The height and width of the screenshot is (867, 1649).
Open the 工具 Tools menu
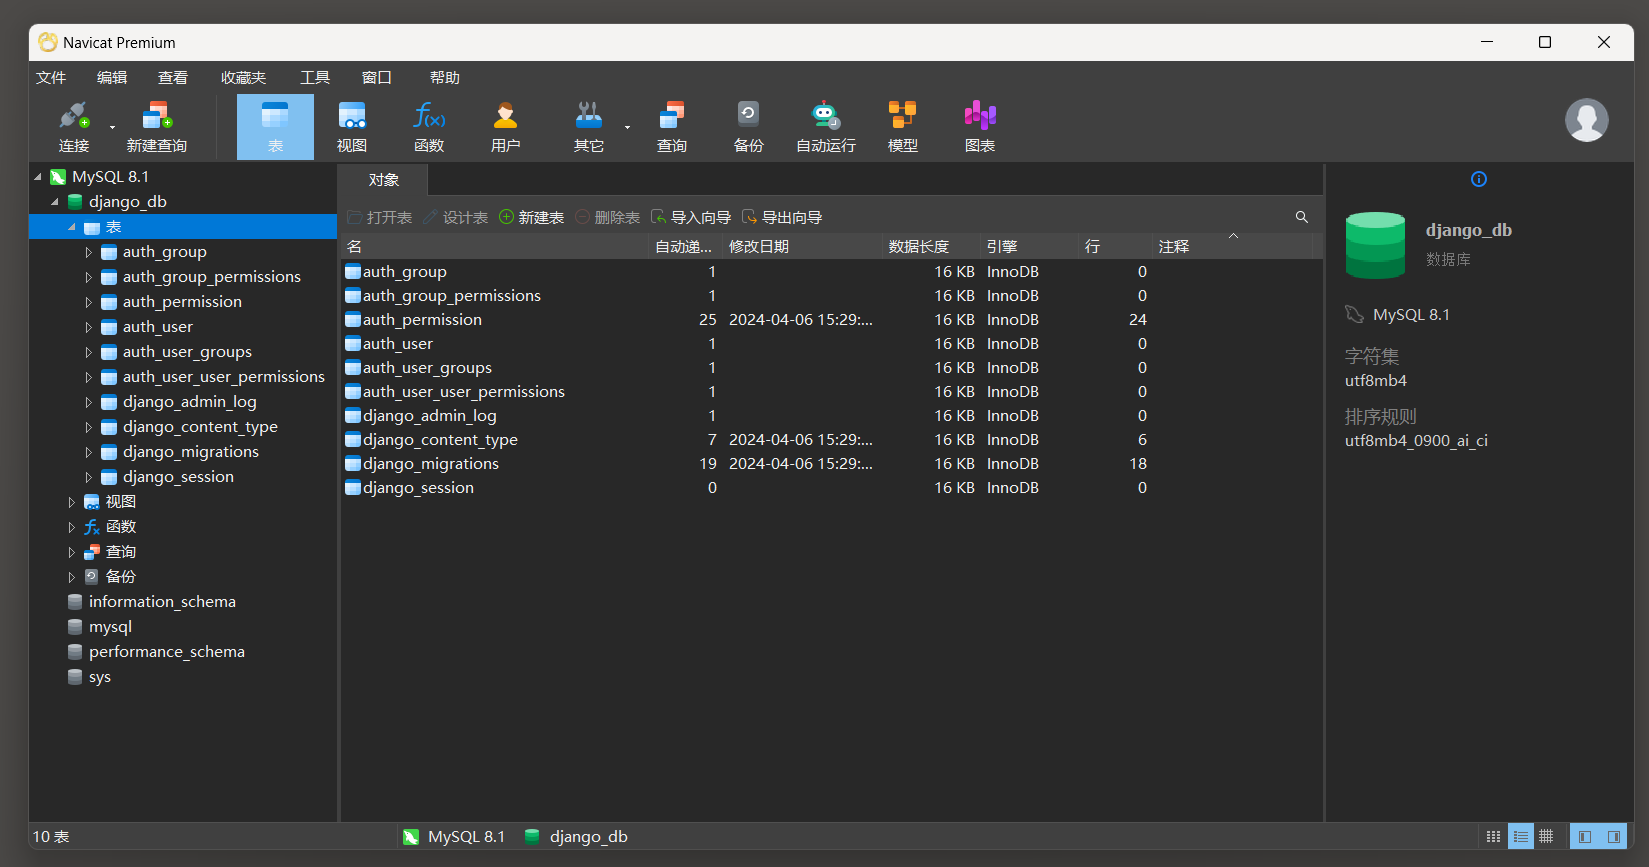pyautogui.click(x=315, y=78)
